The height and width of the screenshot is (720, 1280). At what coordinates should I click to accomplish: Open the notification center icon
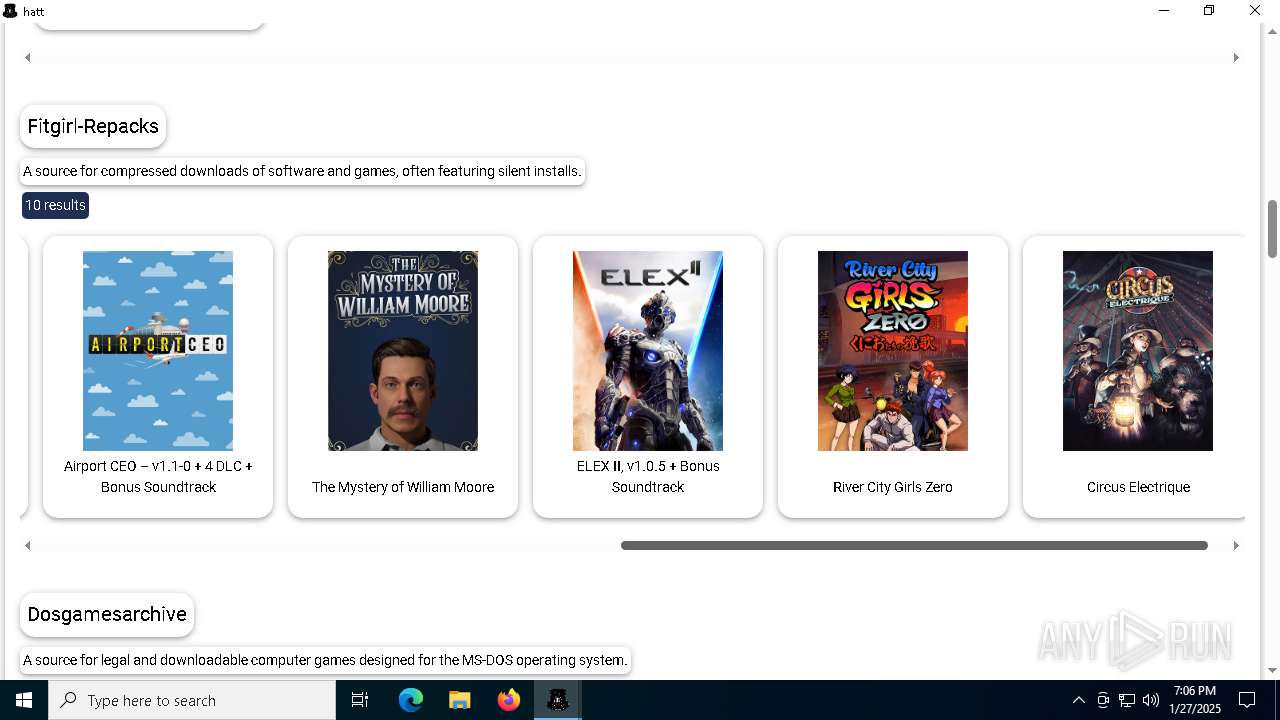pyautogui.click(x=1247, y=700)
